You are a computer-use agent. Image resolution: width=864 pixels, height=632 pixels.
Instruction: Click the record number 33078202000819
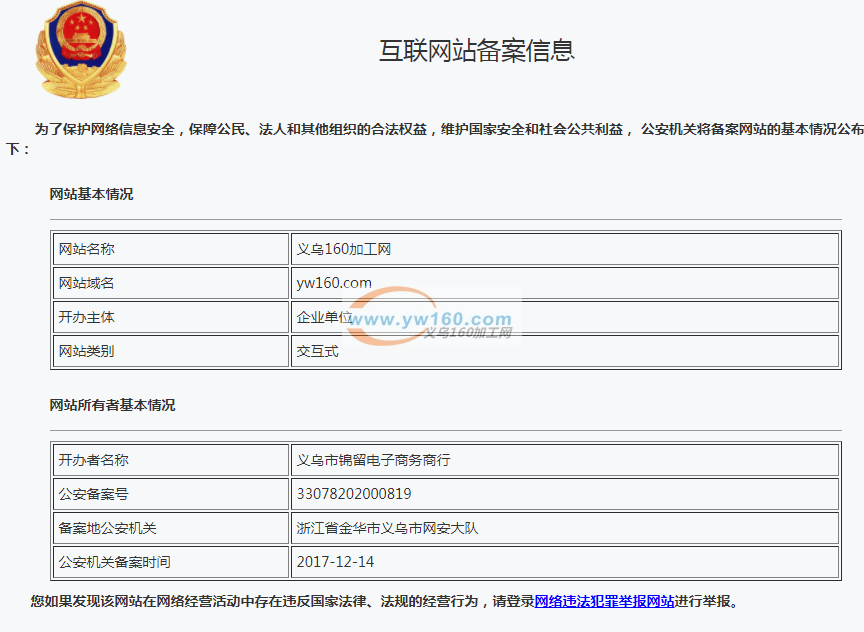354,494
